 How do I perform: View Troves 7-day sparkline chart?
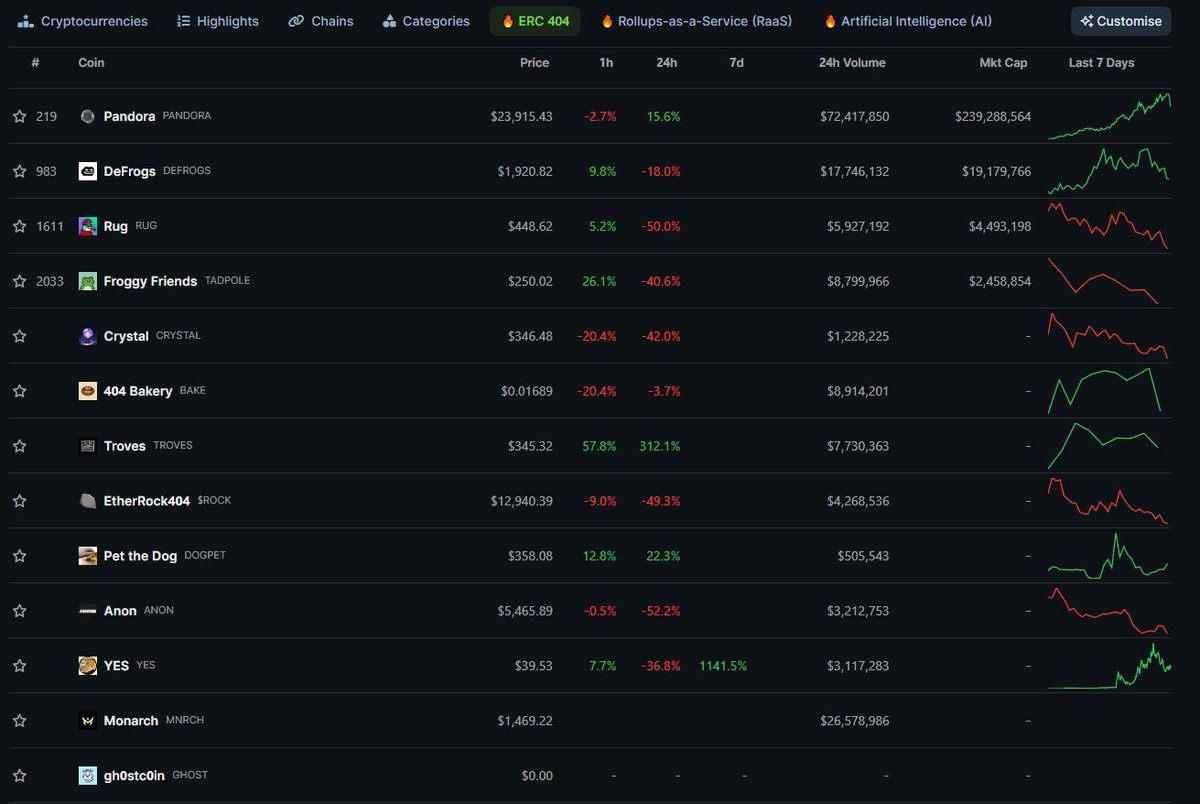click(x=1103, y=446)
